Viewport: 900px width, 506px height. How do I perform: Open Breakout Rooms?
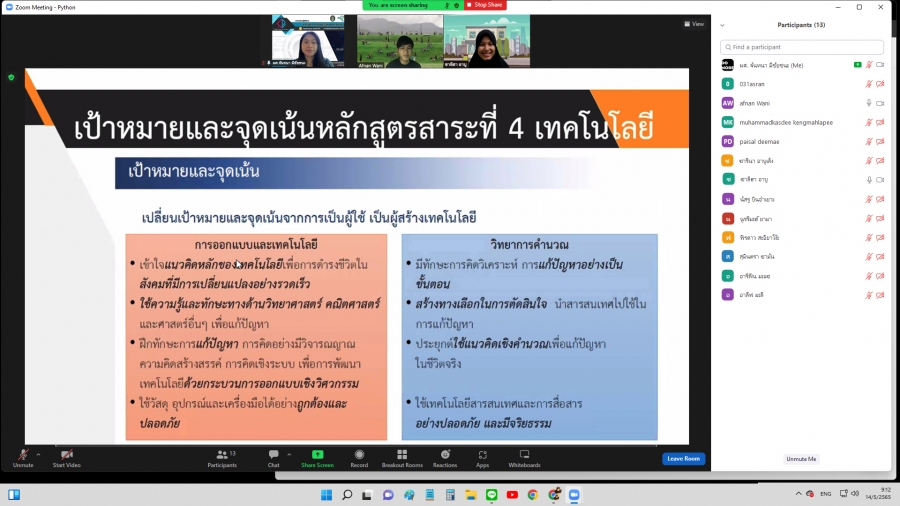(402, 455)
